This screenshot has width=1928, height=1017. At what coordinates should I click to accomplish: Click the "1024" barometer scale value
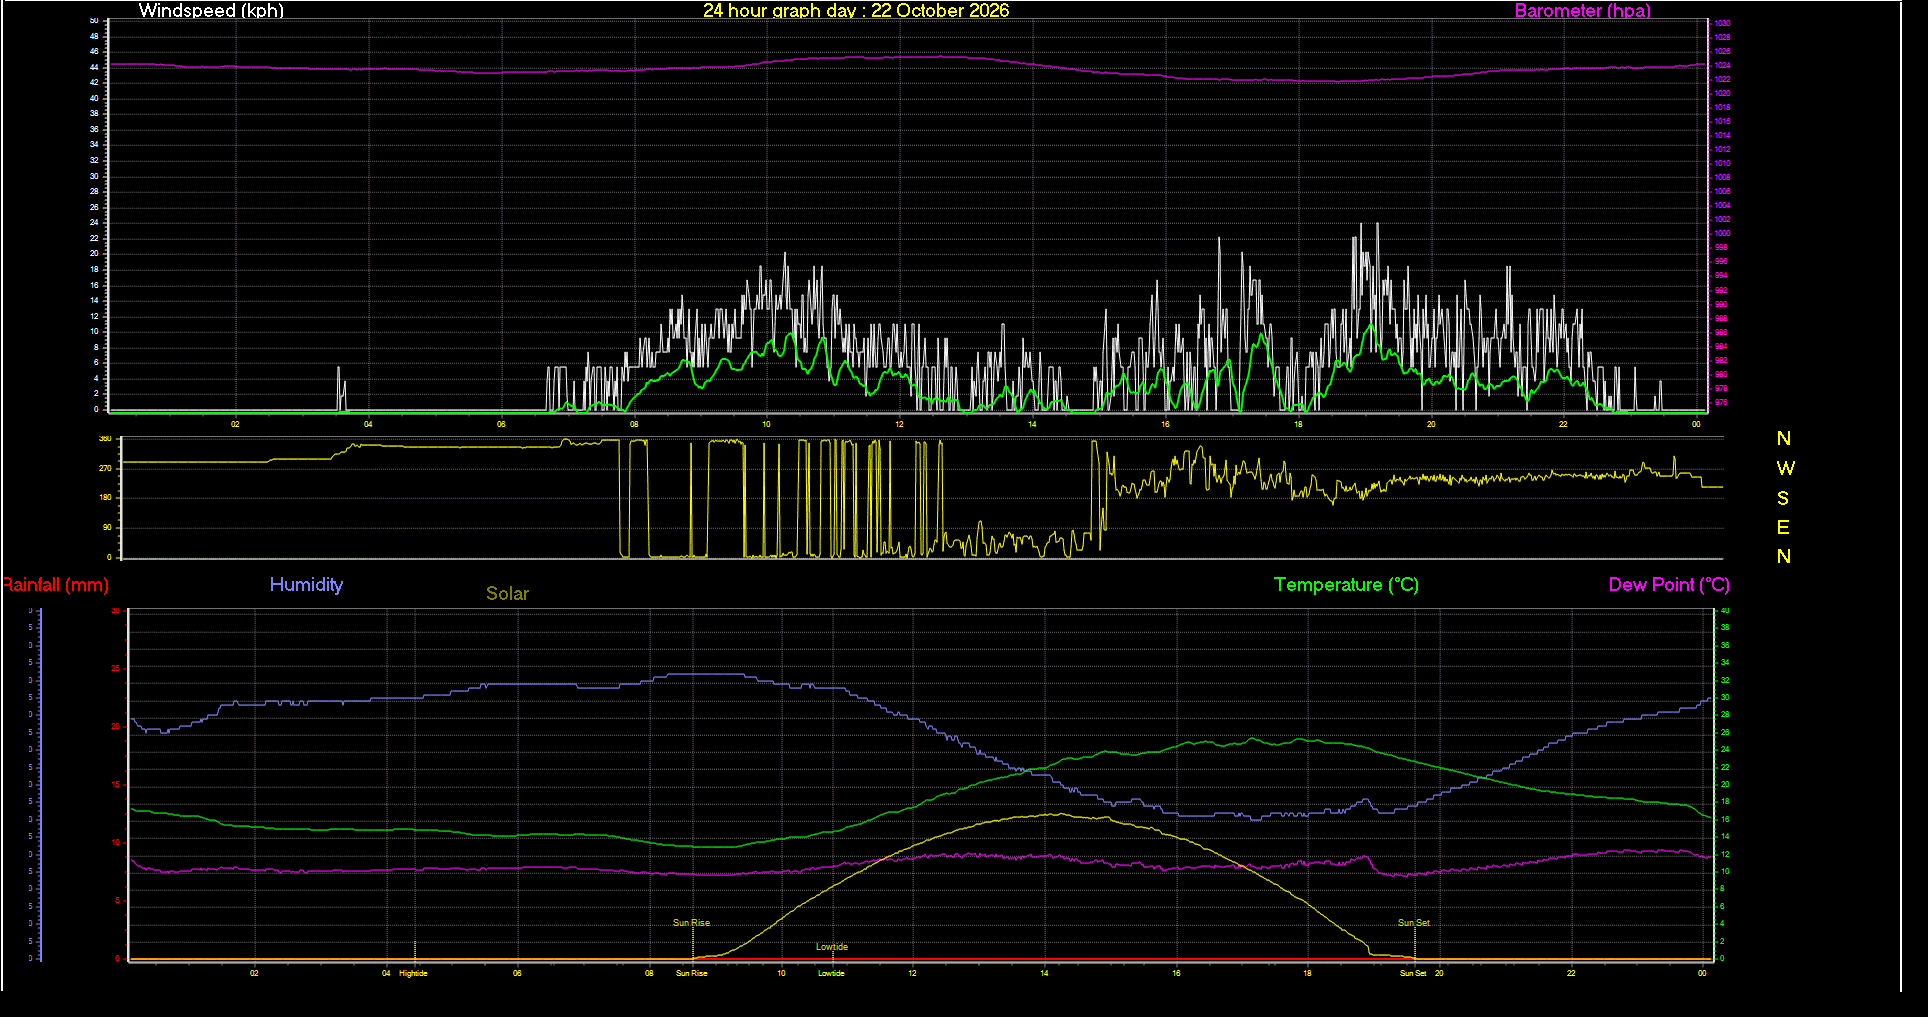[x=1722, y=65]
